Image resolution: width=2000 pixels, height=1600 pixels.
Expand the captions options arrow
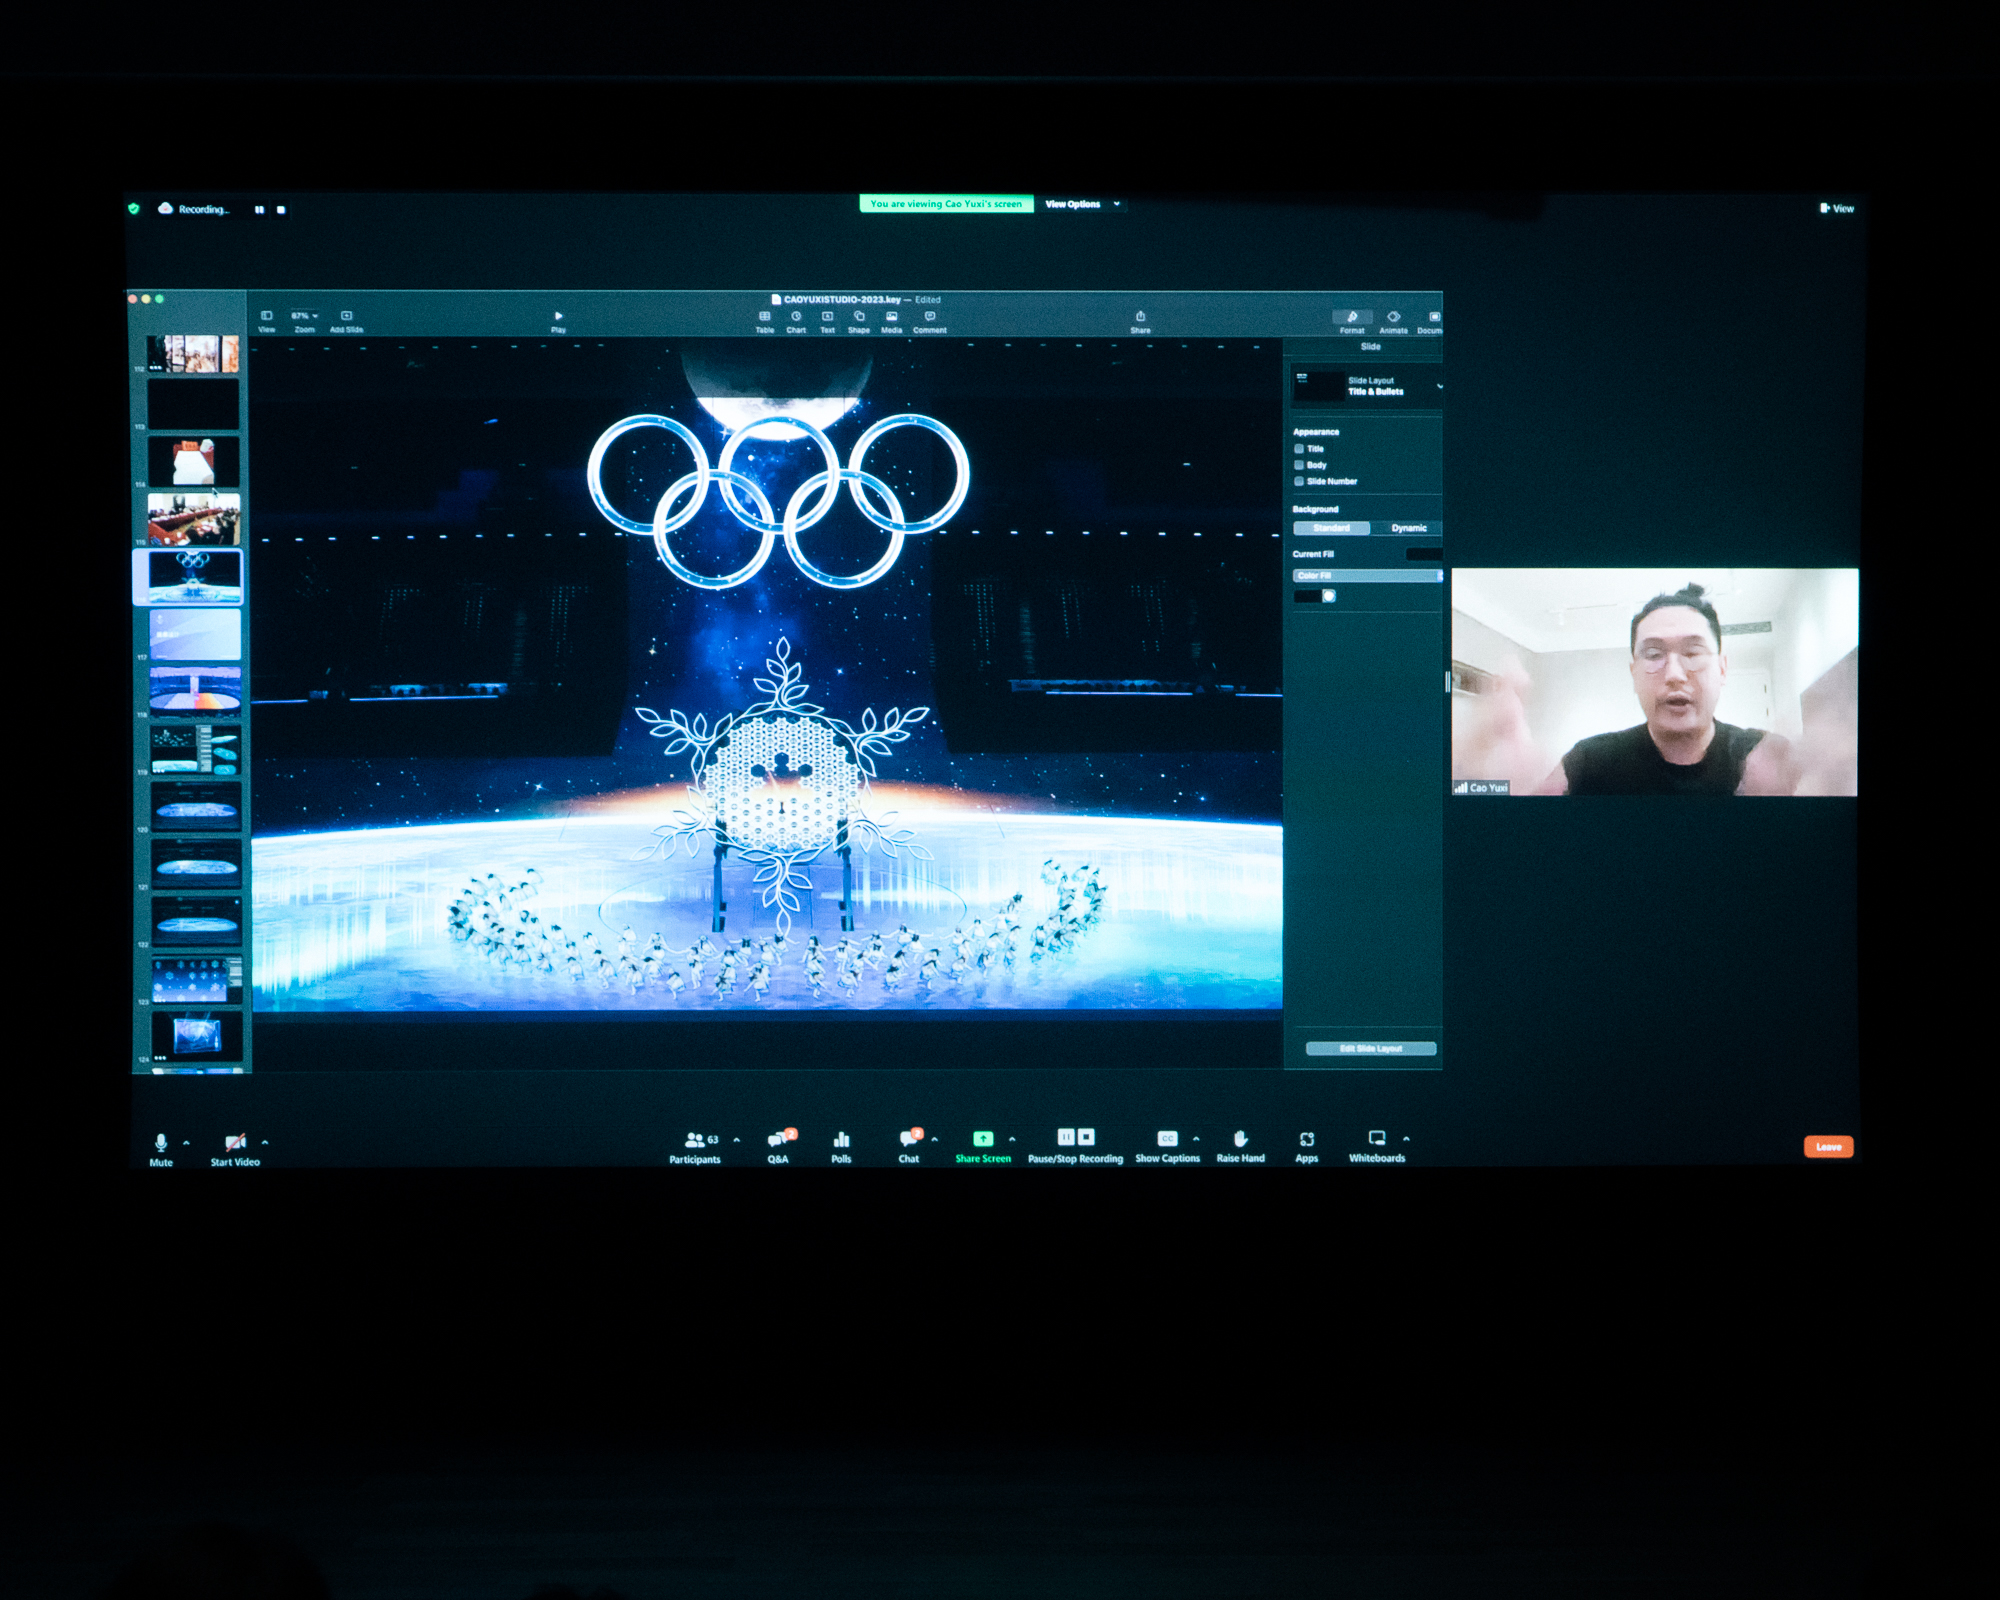1196,1139
